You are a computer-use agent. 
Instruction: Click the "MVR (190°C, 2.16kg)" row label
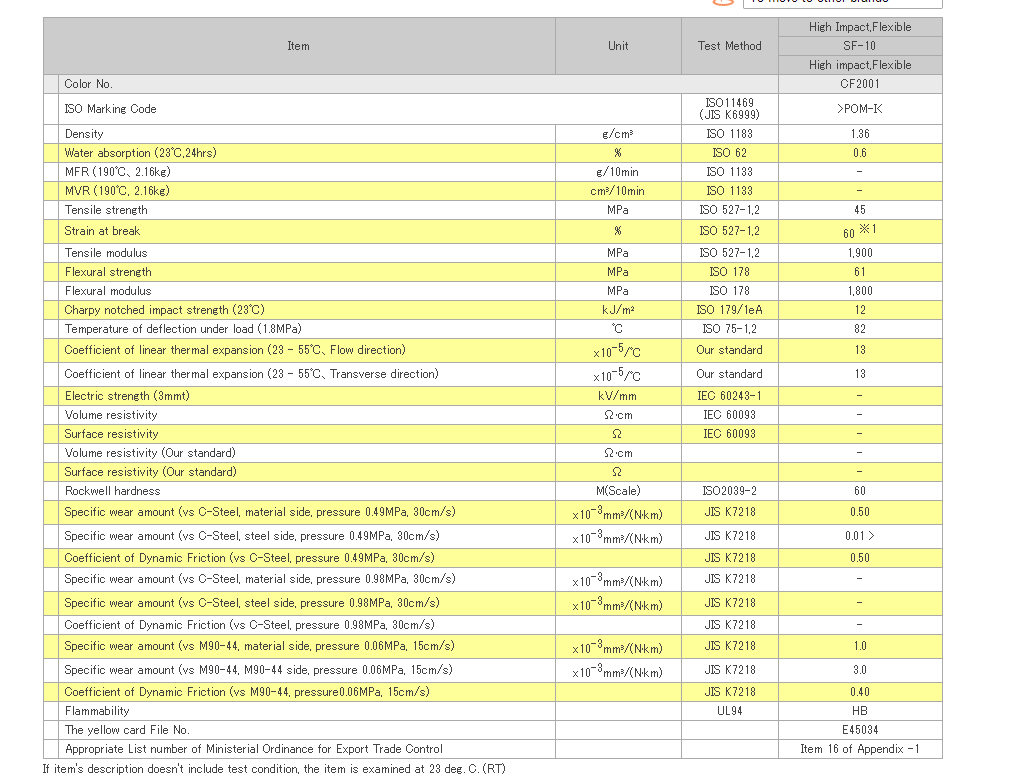tap(117, 191)
